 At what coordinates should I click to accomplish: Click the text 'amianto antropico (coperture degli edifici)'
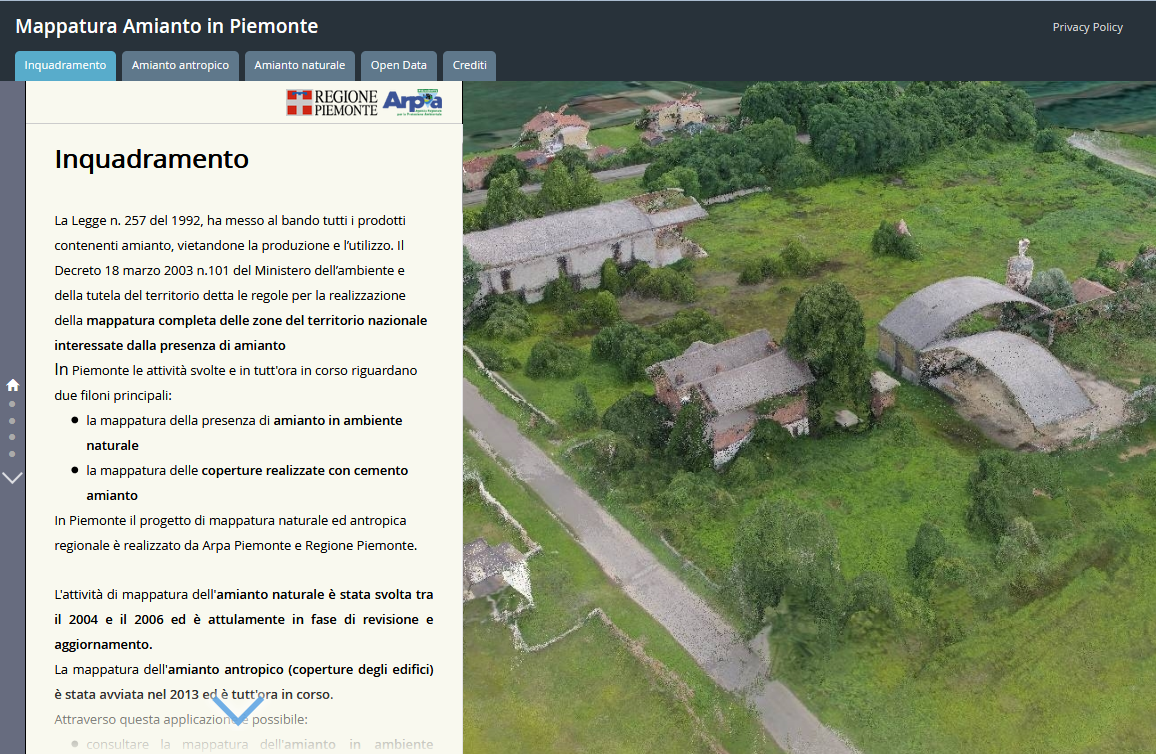tap(301, 670)
